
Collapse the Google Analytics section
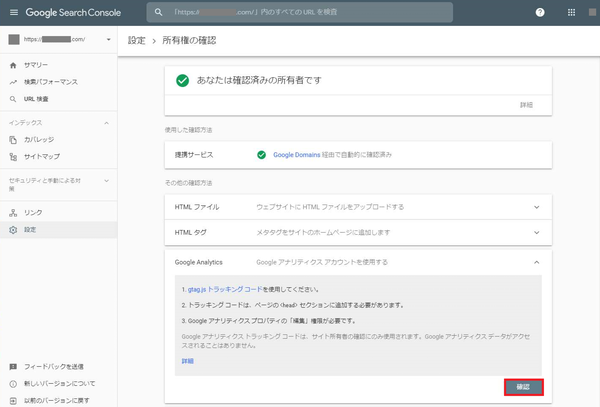[x=536, y=262]
